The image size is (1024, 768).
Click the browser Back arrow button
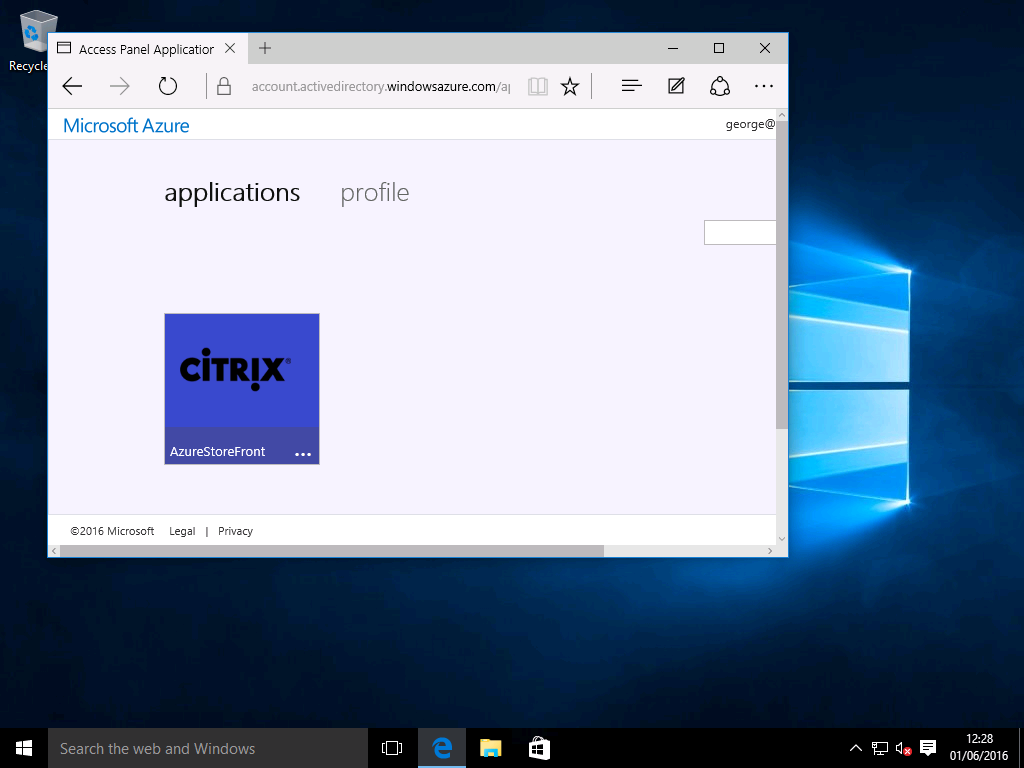pyautogui.click(x=72, y=87)
